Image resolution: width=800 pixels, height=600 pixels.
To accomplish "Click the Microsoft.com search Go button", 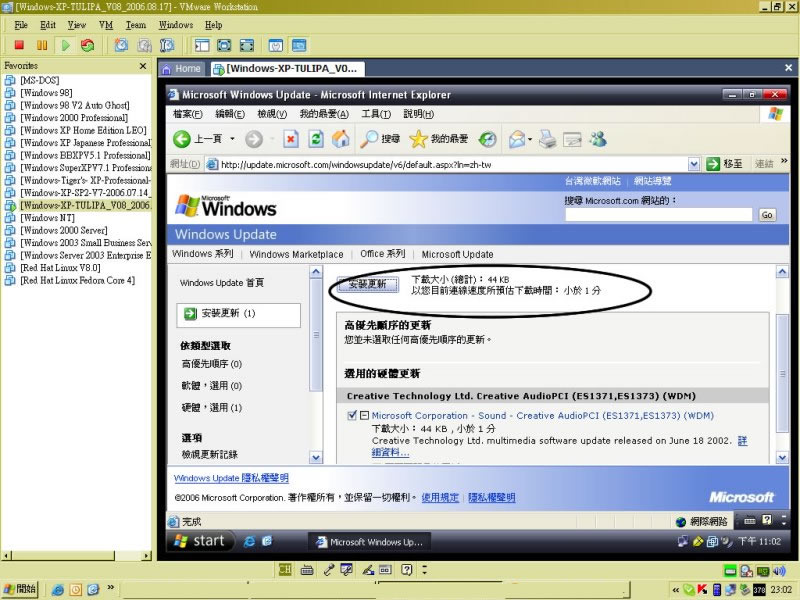I will tap(767, 215).
